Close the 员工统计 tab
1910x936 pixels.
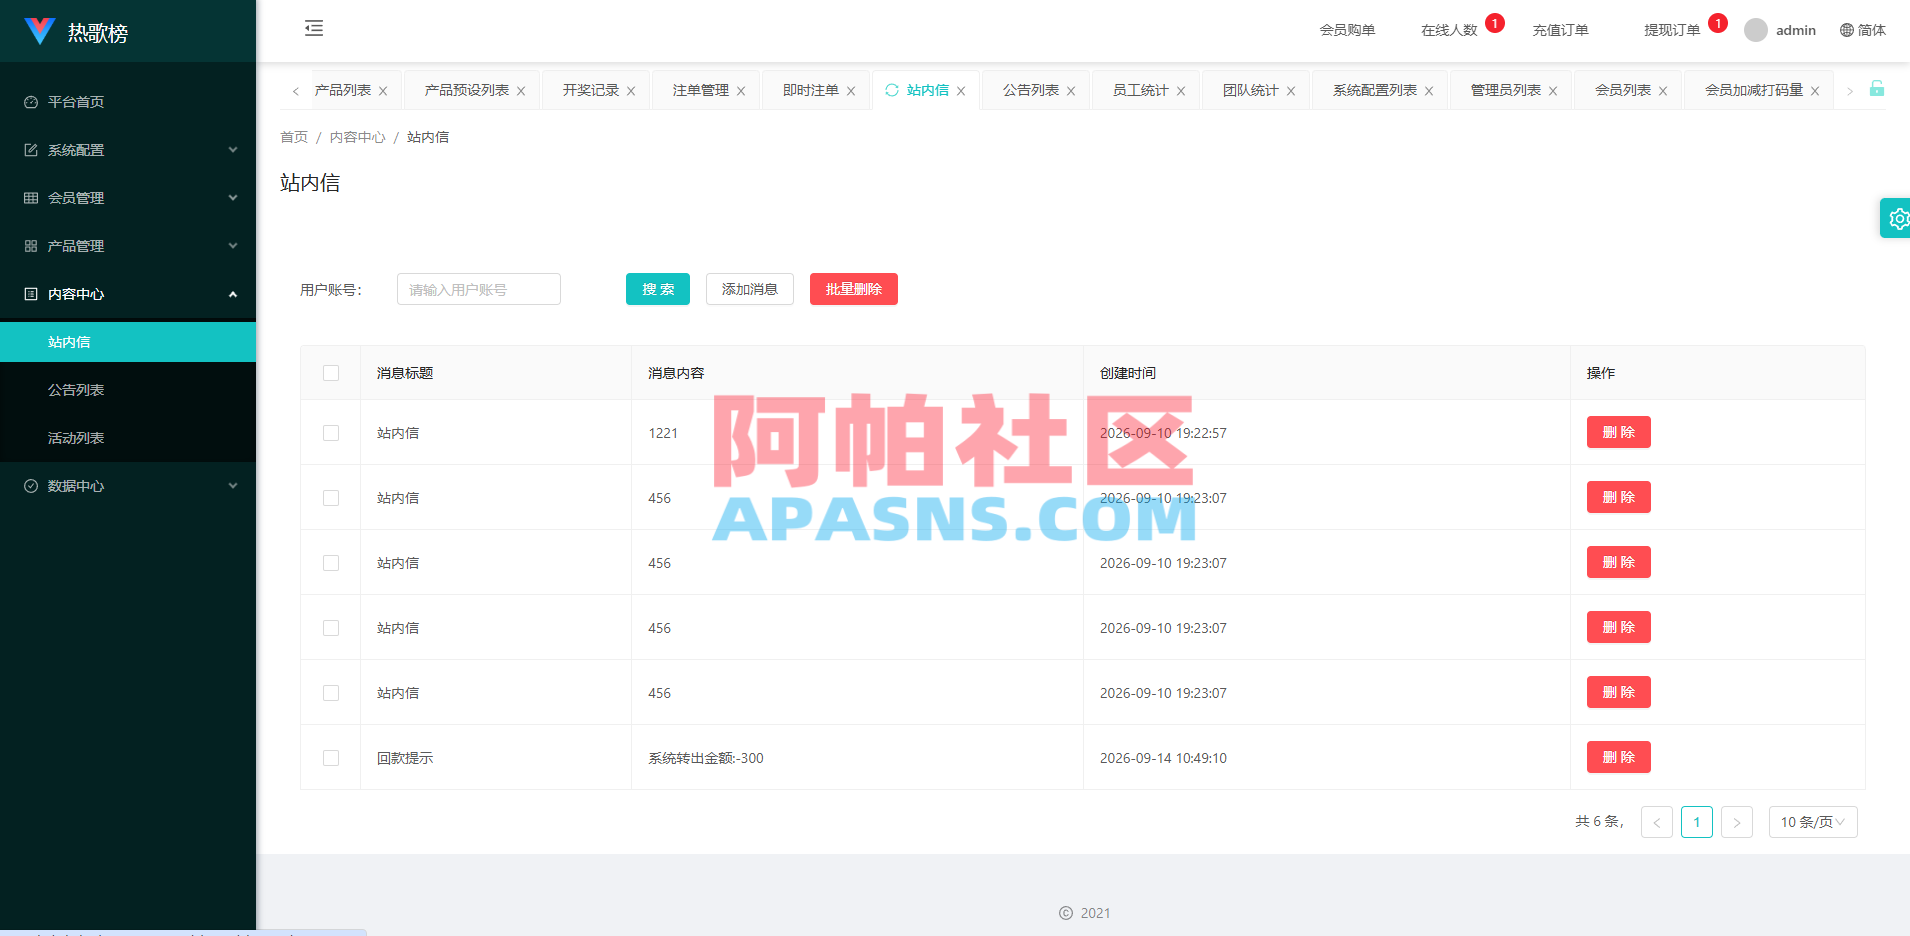[x=1181, y=91]
